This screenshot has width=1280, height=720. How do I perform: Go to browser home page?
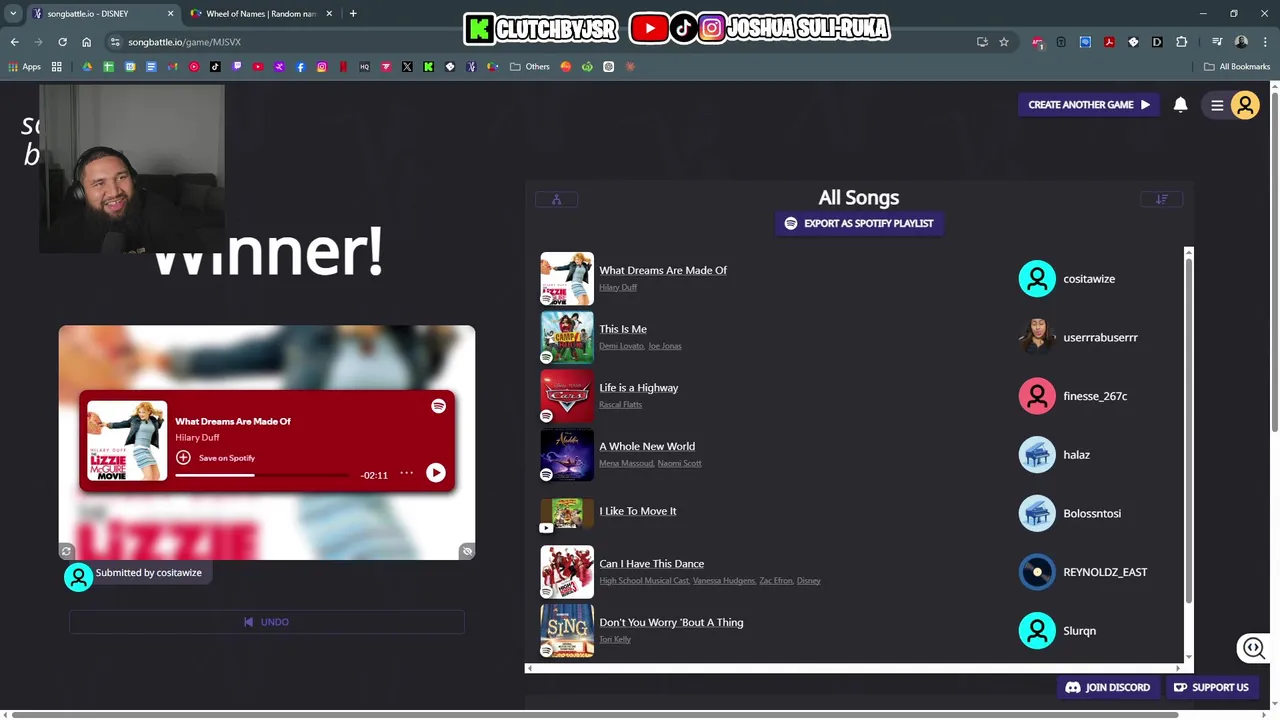click(87, 42)
